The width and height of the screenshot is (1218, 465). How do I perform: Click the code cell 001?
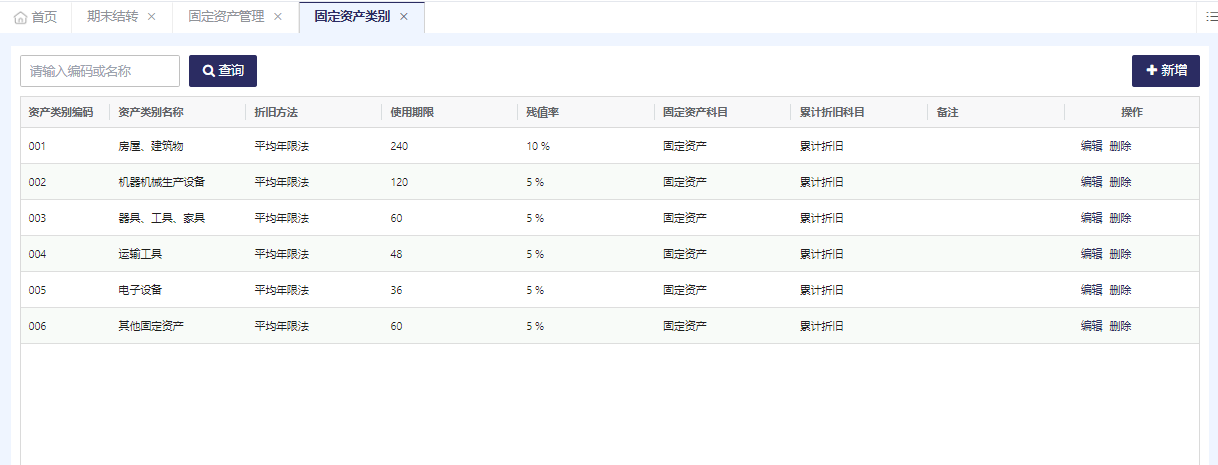(x=37, y=146)
